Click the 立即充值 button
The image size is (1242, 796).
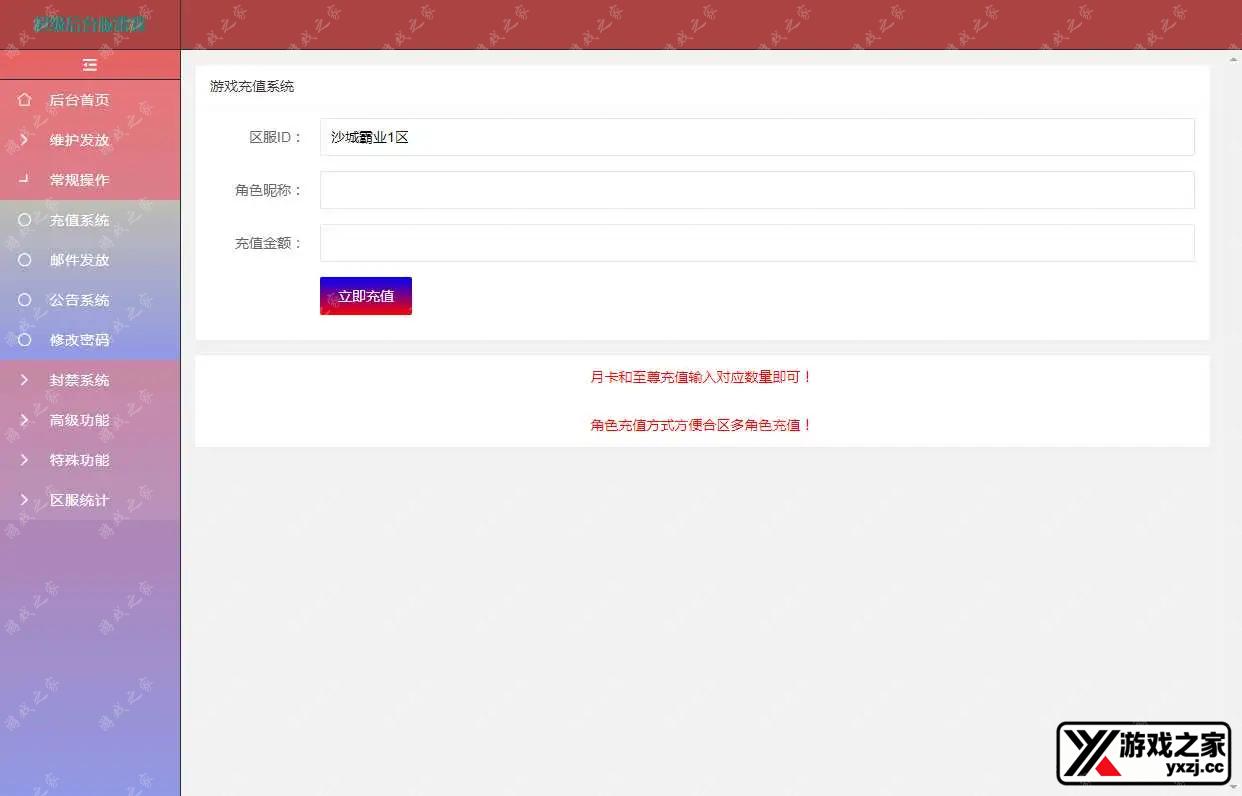coord(366,296)
